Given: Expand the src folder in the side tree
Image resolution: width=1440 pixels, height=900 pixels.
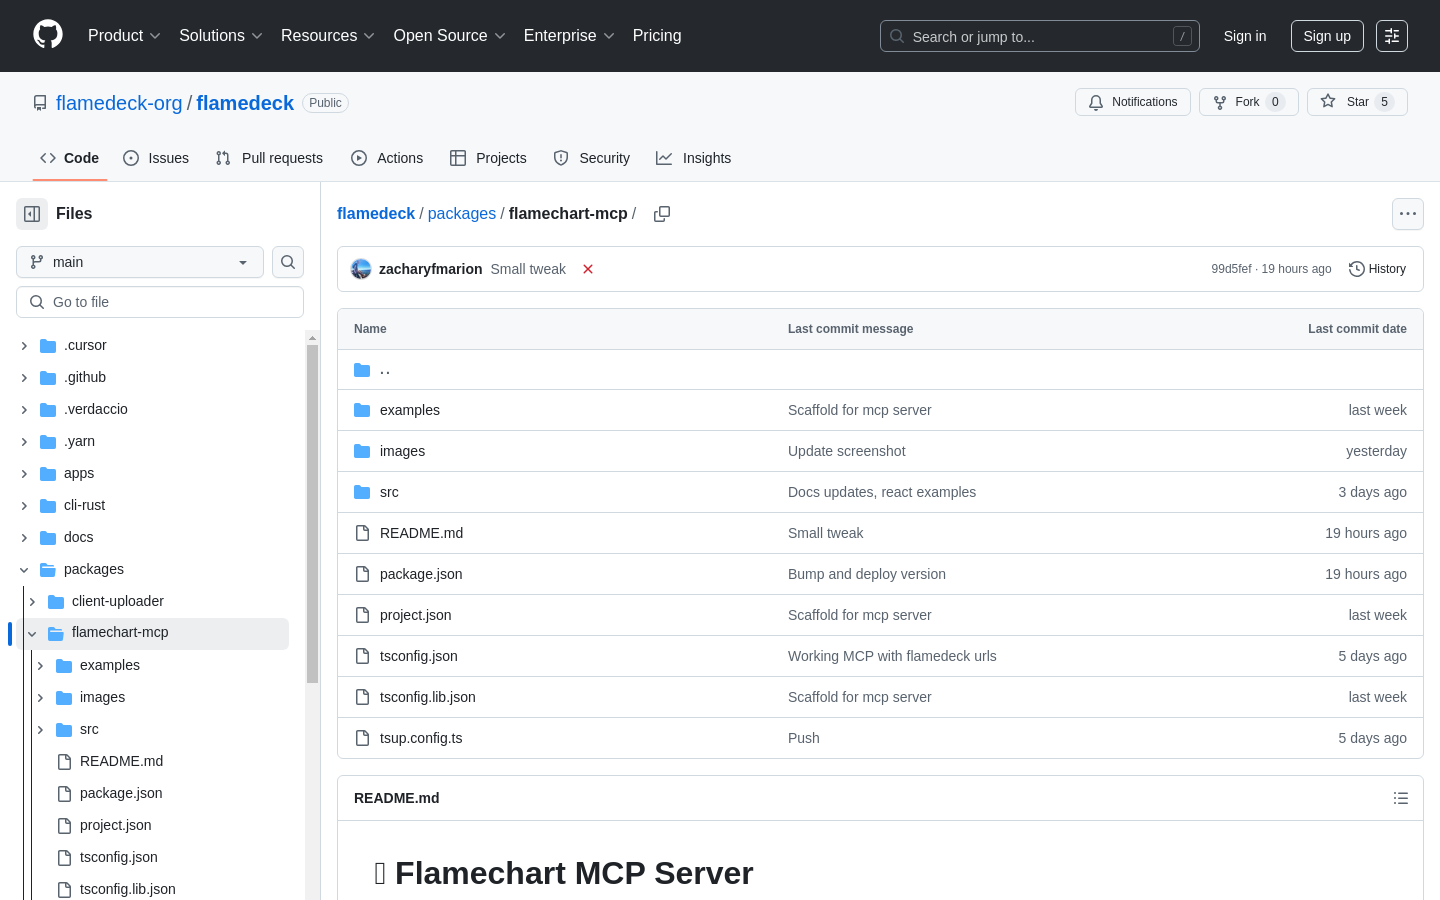Looking at the screenshot, I should click(40, 730).
